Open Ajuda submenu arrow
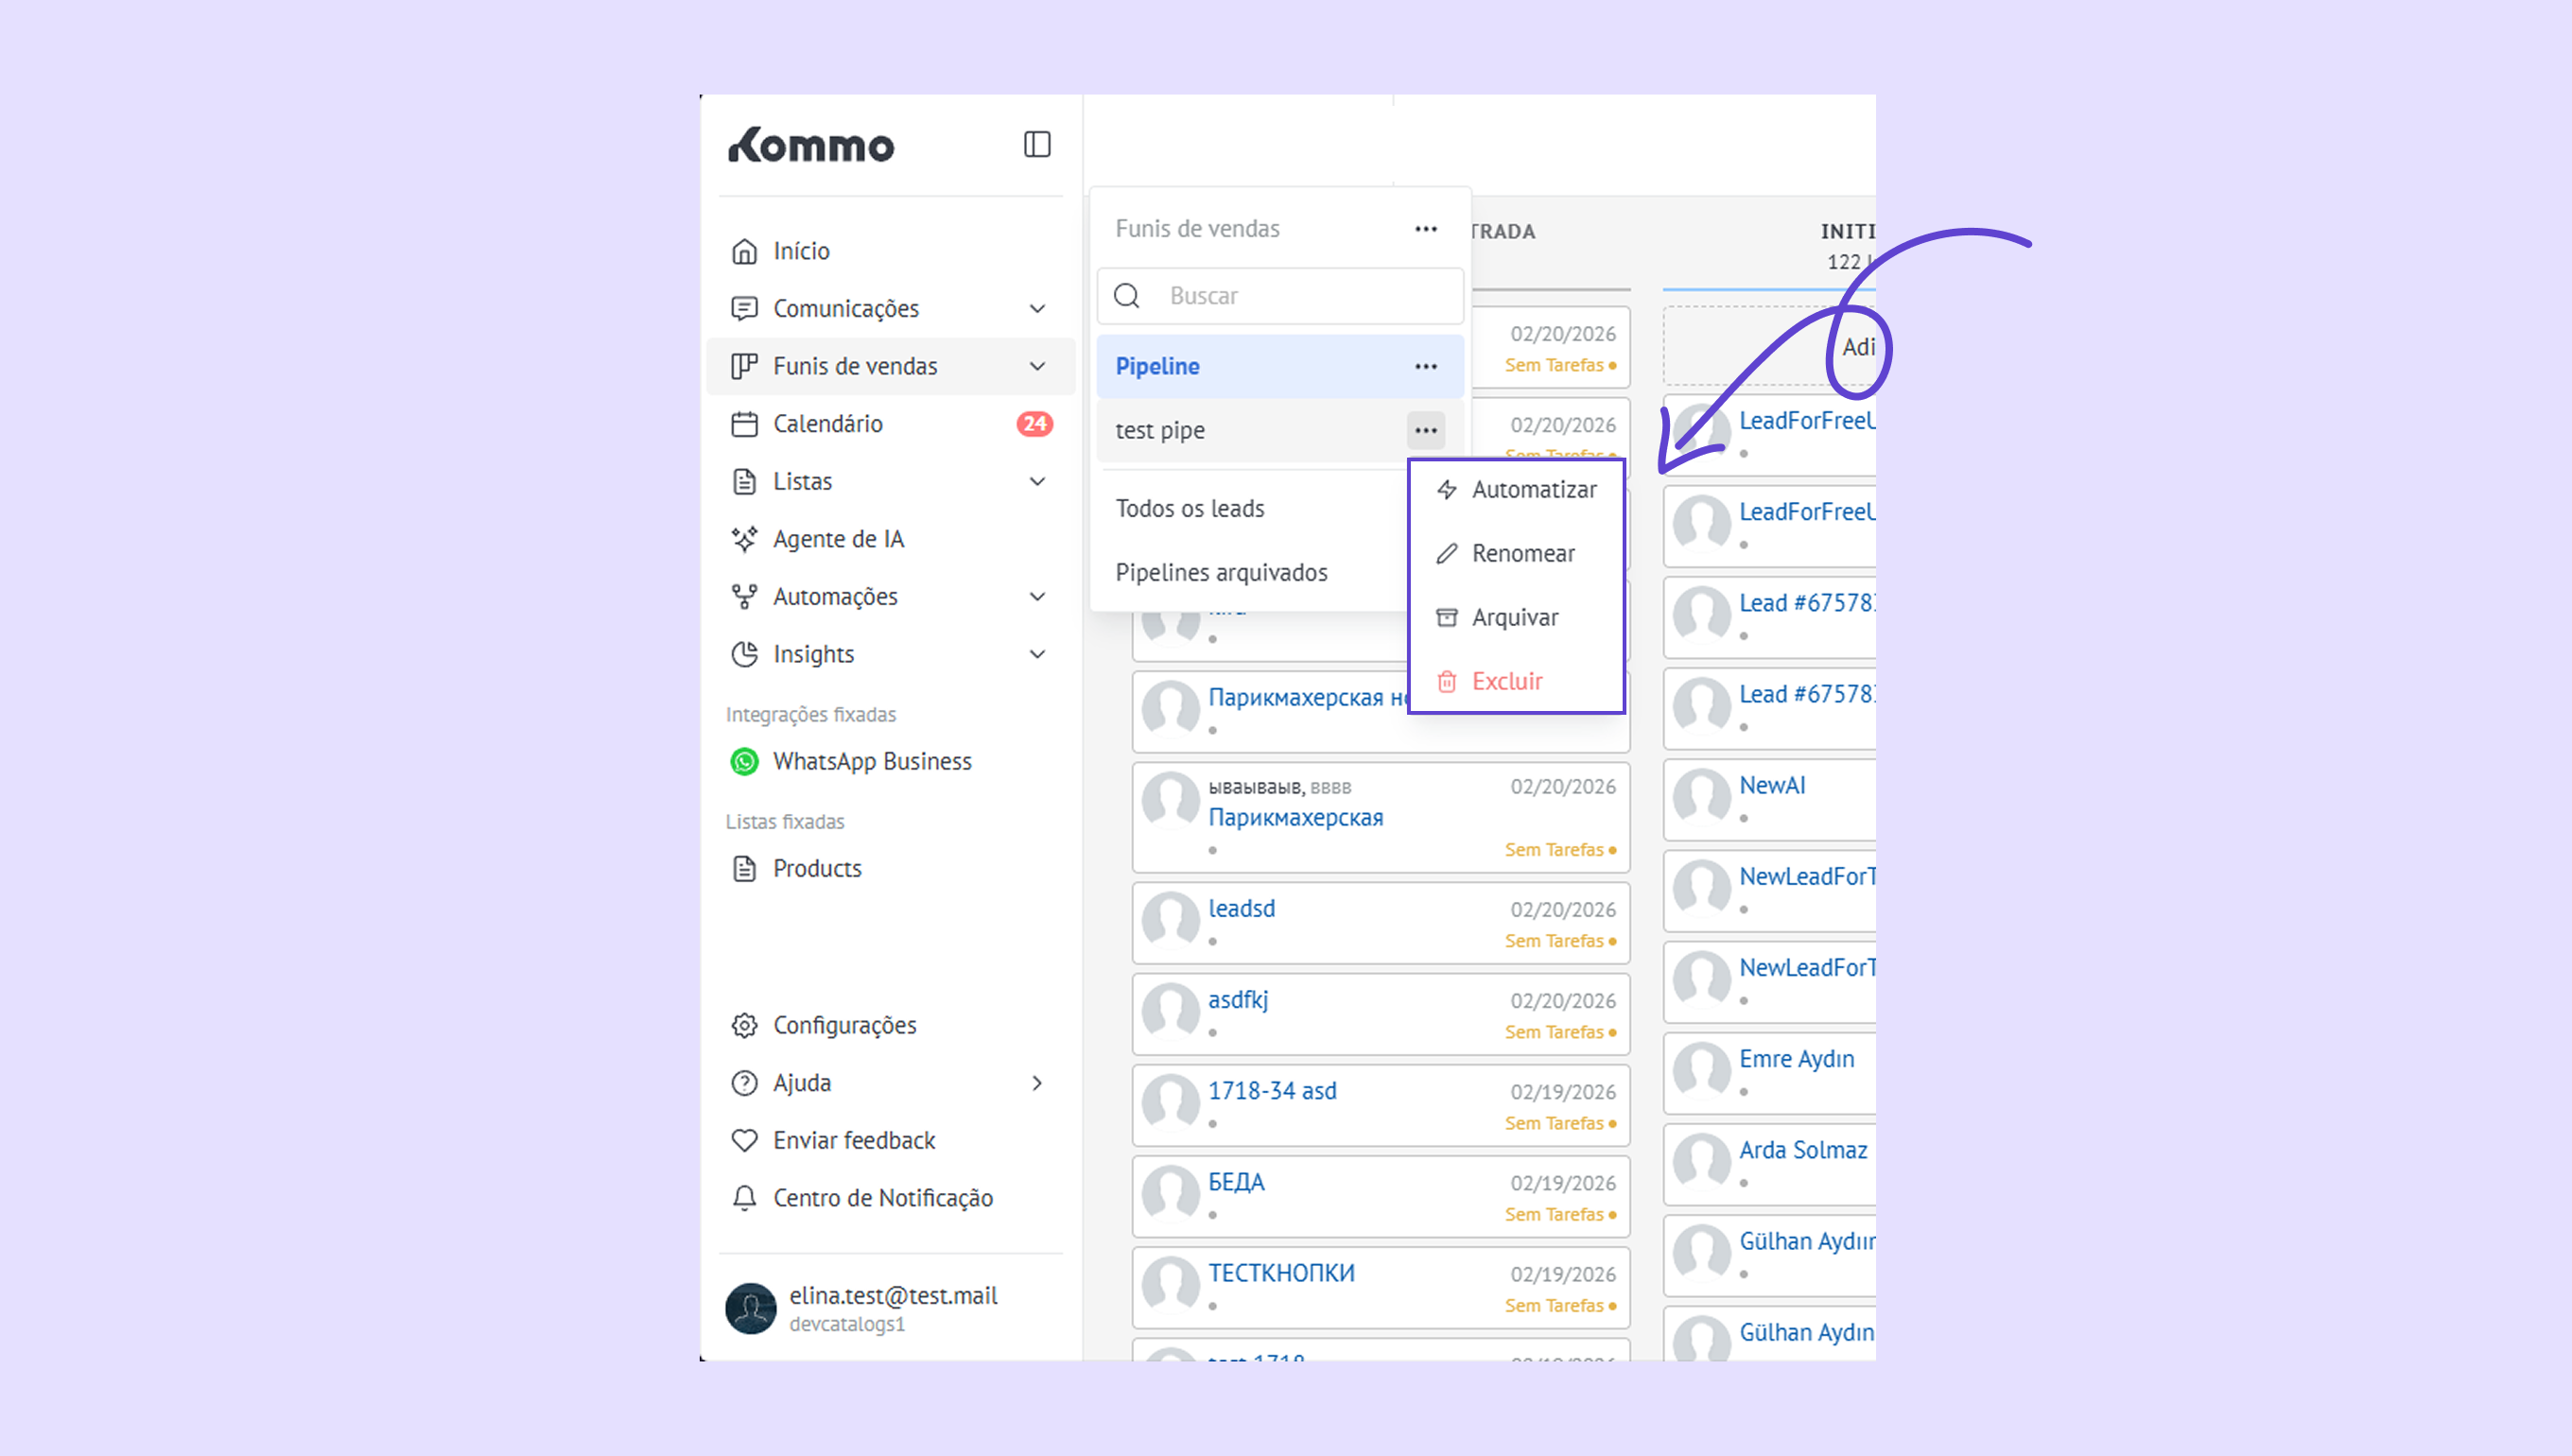 [x=1037, y=1083]
